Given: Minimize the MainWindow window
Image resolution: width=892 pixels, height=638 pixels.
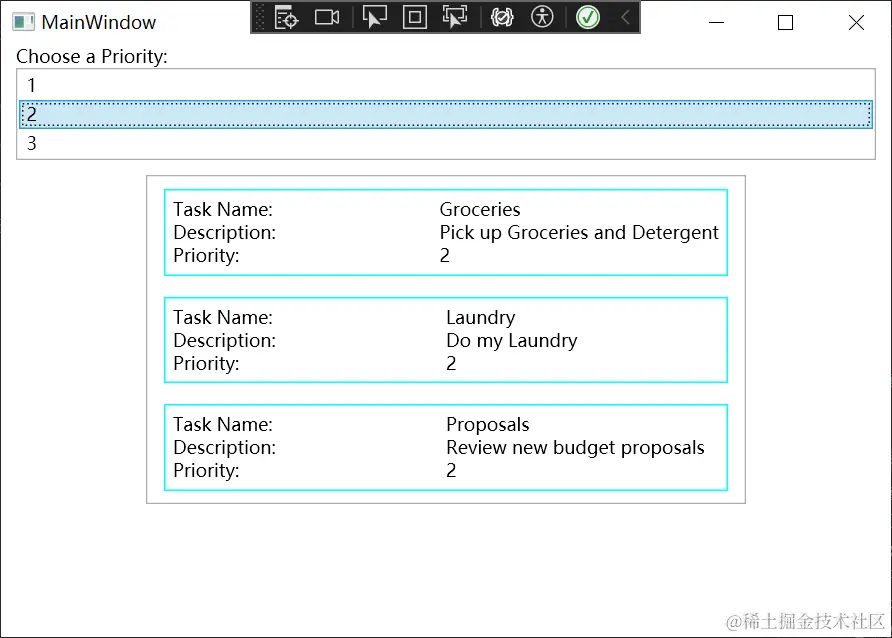Looking at the screenshot, I should pyautogui.click(x=716, y=22).
